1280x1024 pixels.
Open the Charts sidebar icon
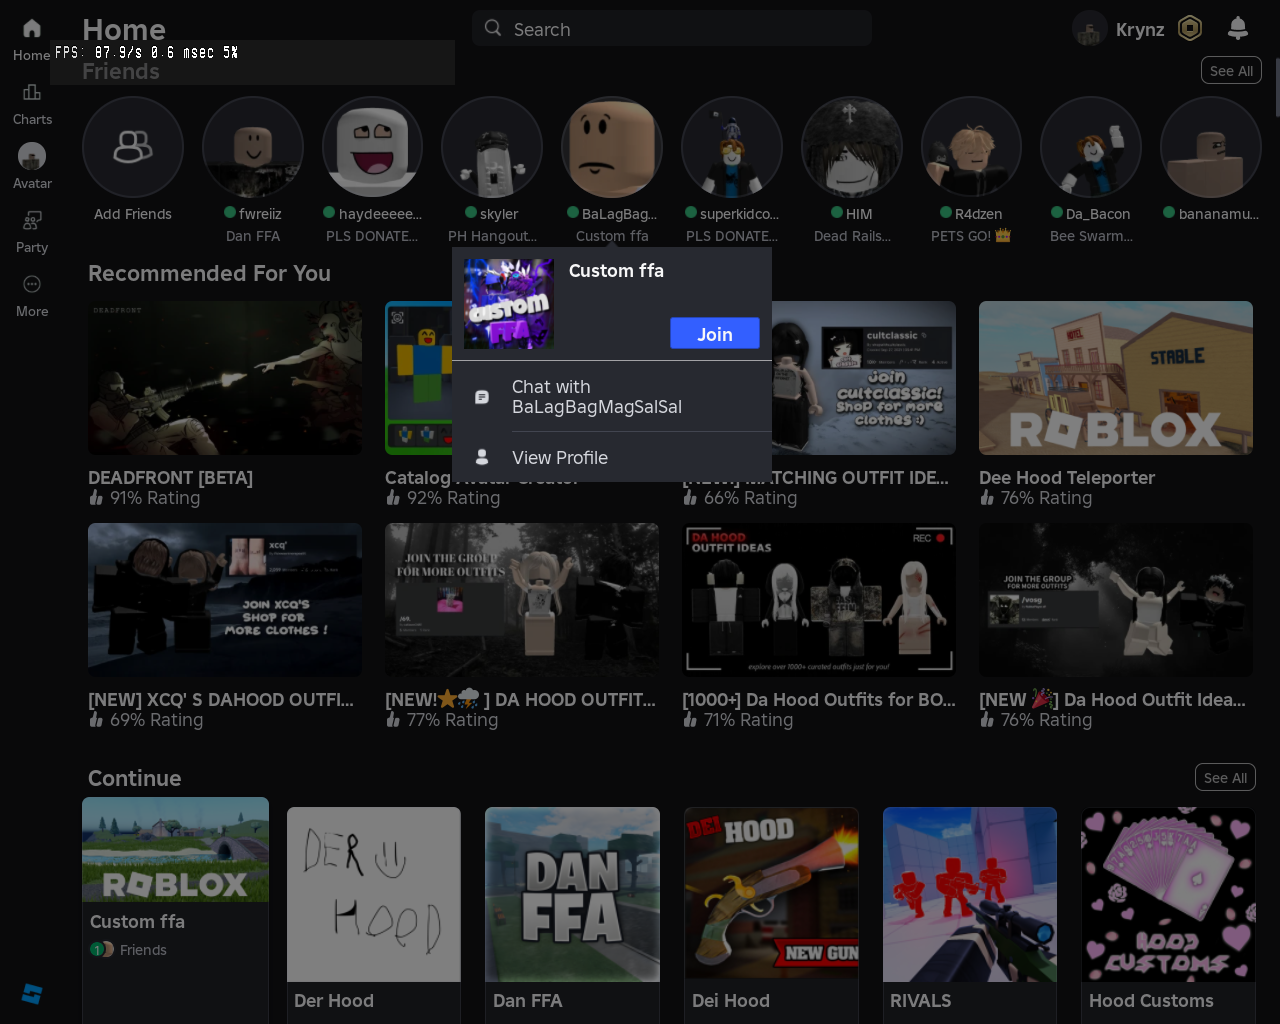pos(32,92)
